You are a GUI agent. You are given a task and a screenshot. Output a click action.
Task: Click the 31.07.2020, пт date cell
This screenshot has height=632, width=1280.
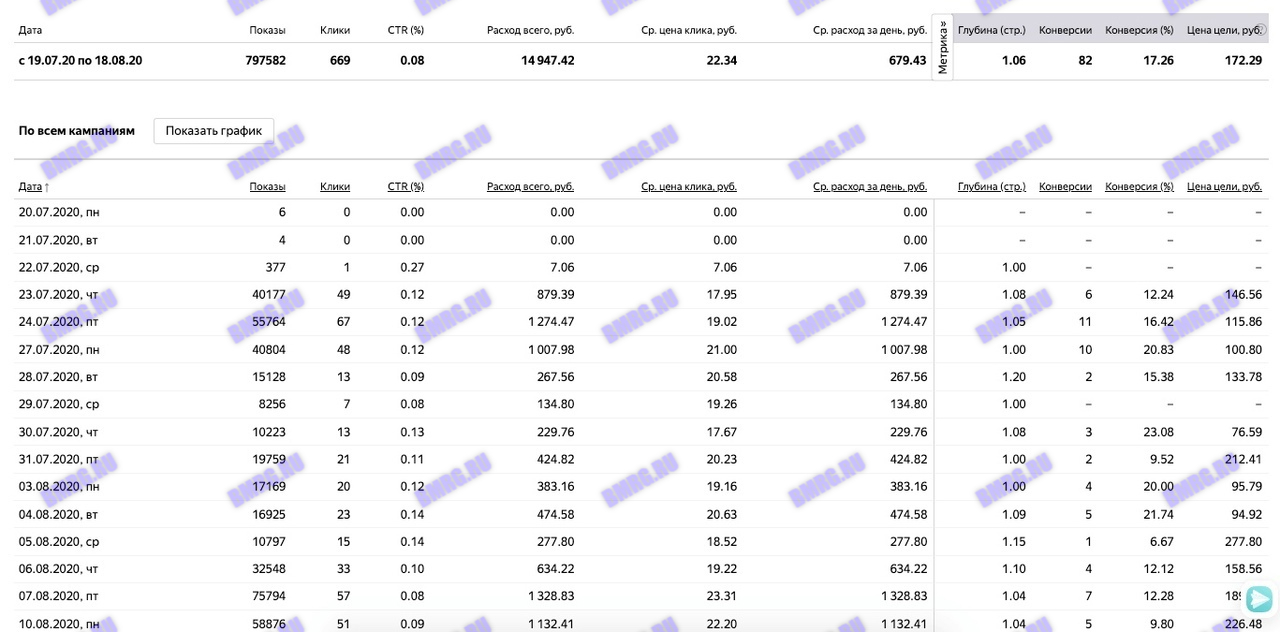(59, 459)
